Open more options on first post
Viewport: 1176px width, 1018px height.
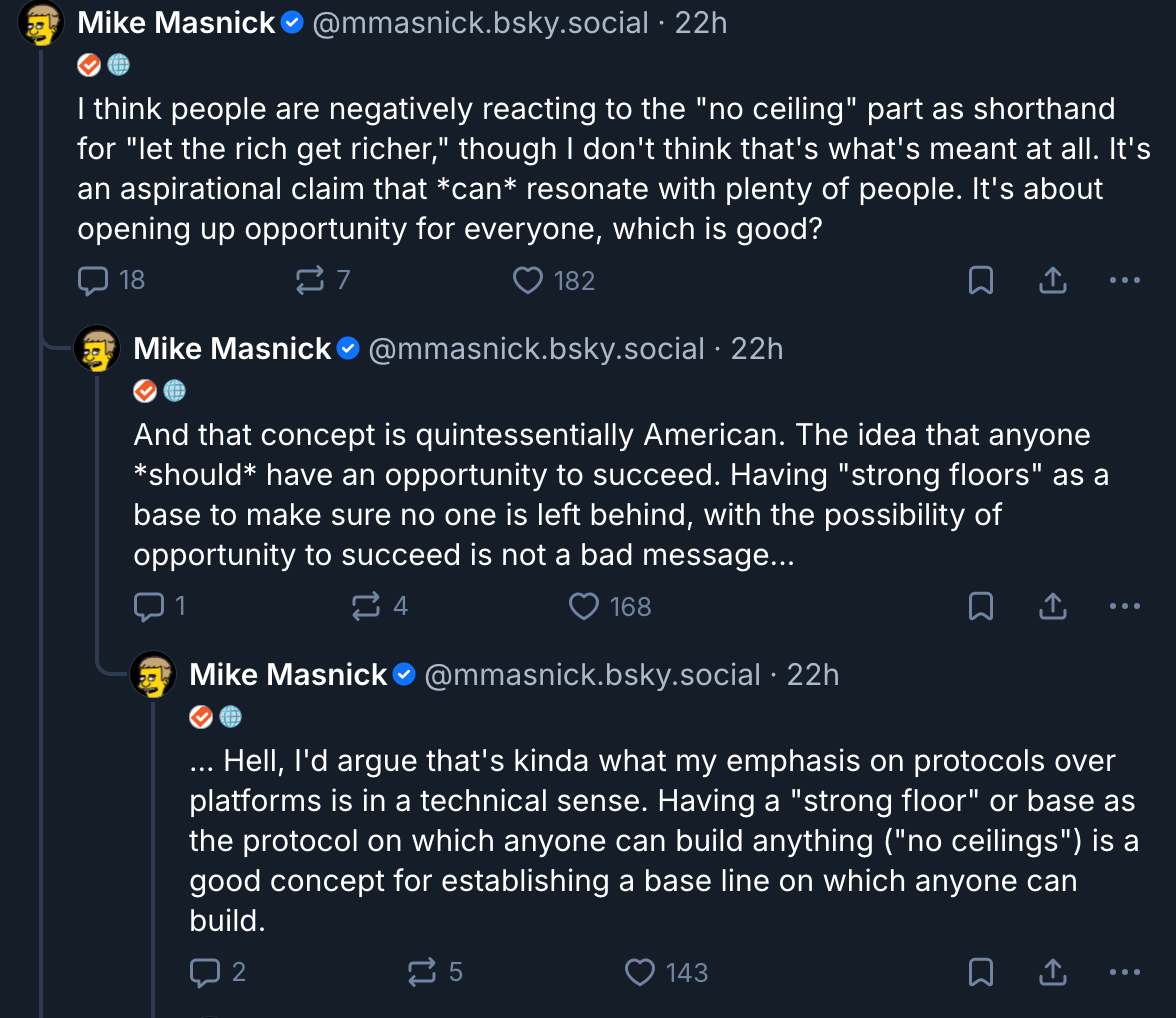pos(1125,281)
